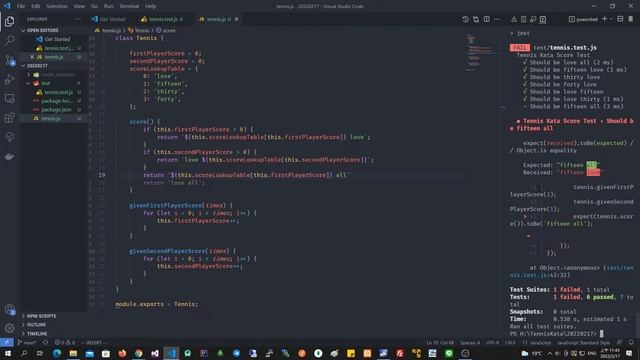
Task: Close the tennis.js editor tab
Action: [236, 19]
